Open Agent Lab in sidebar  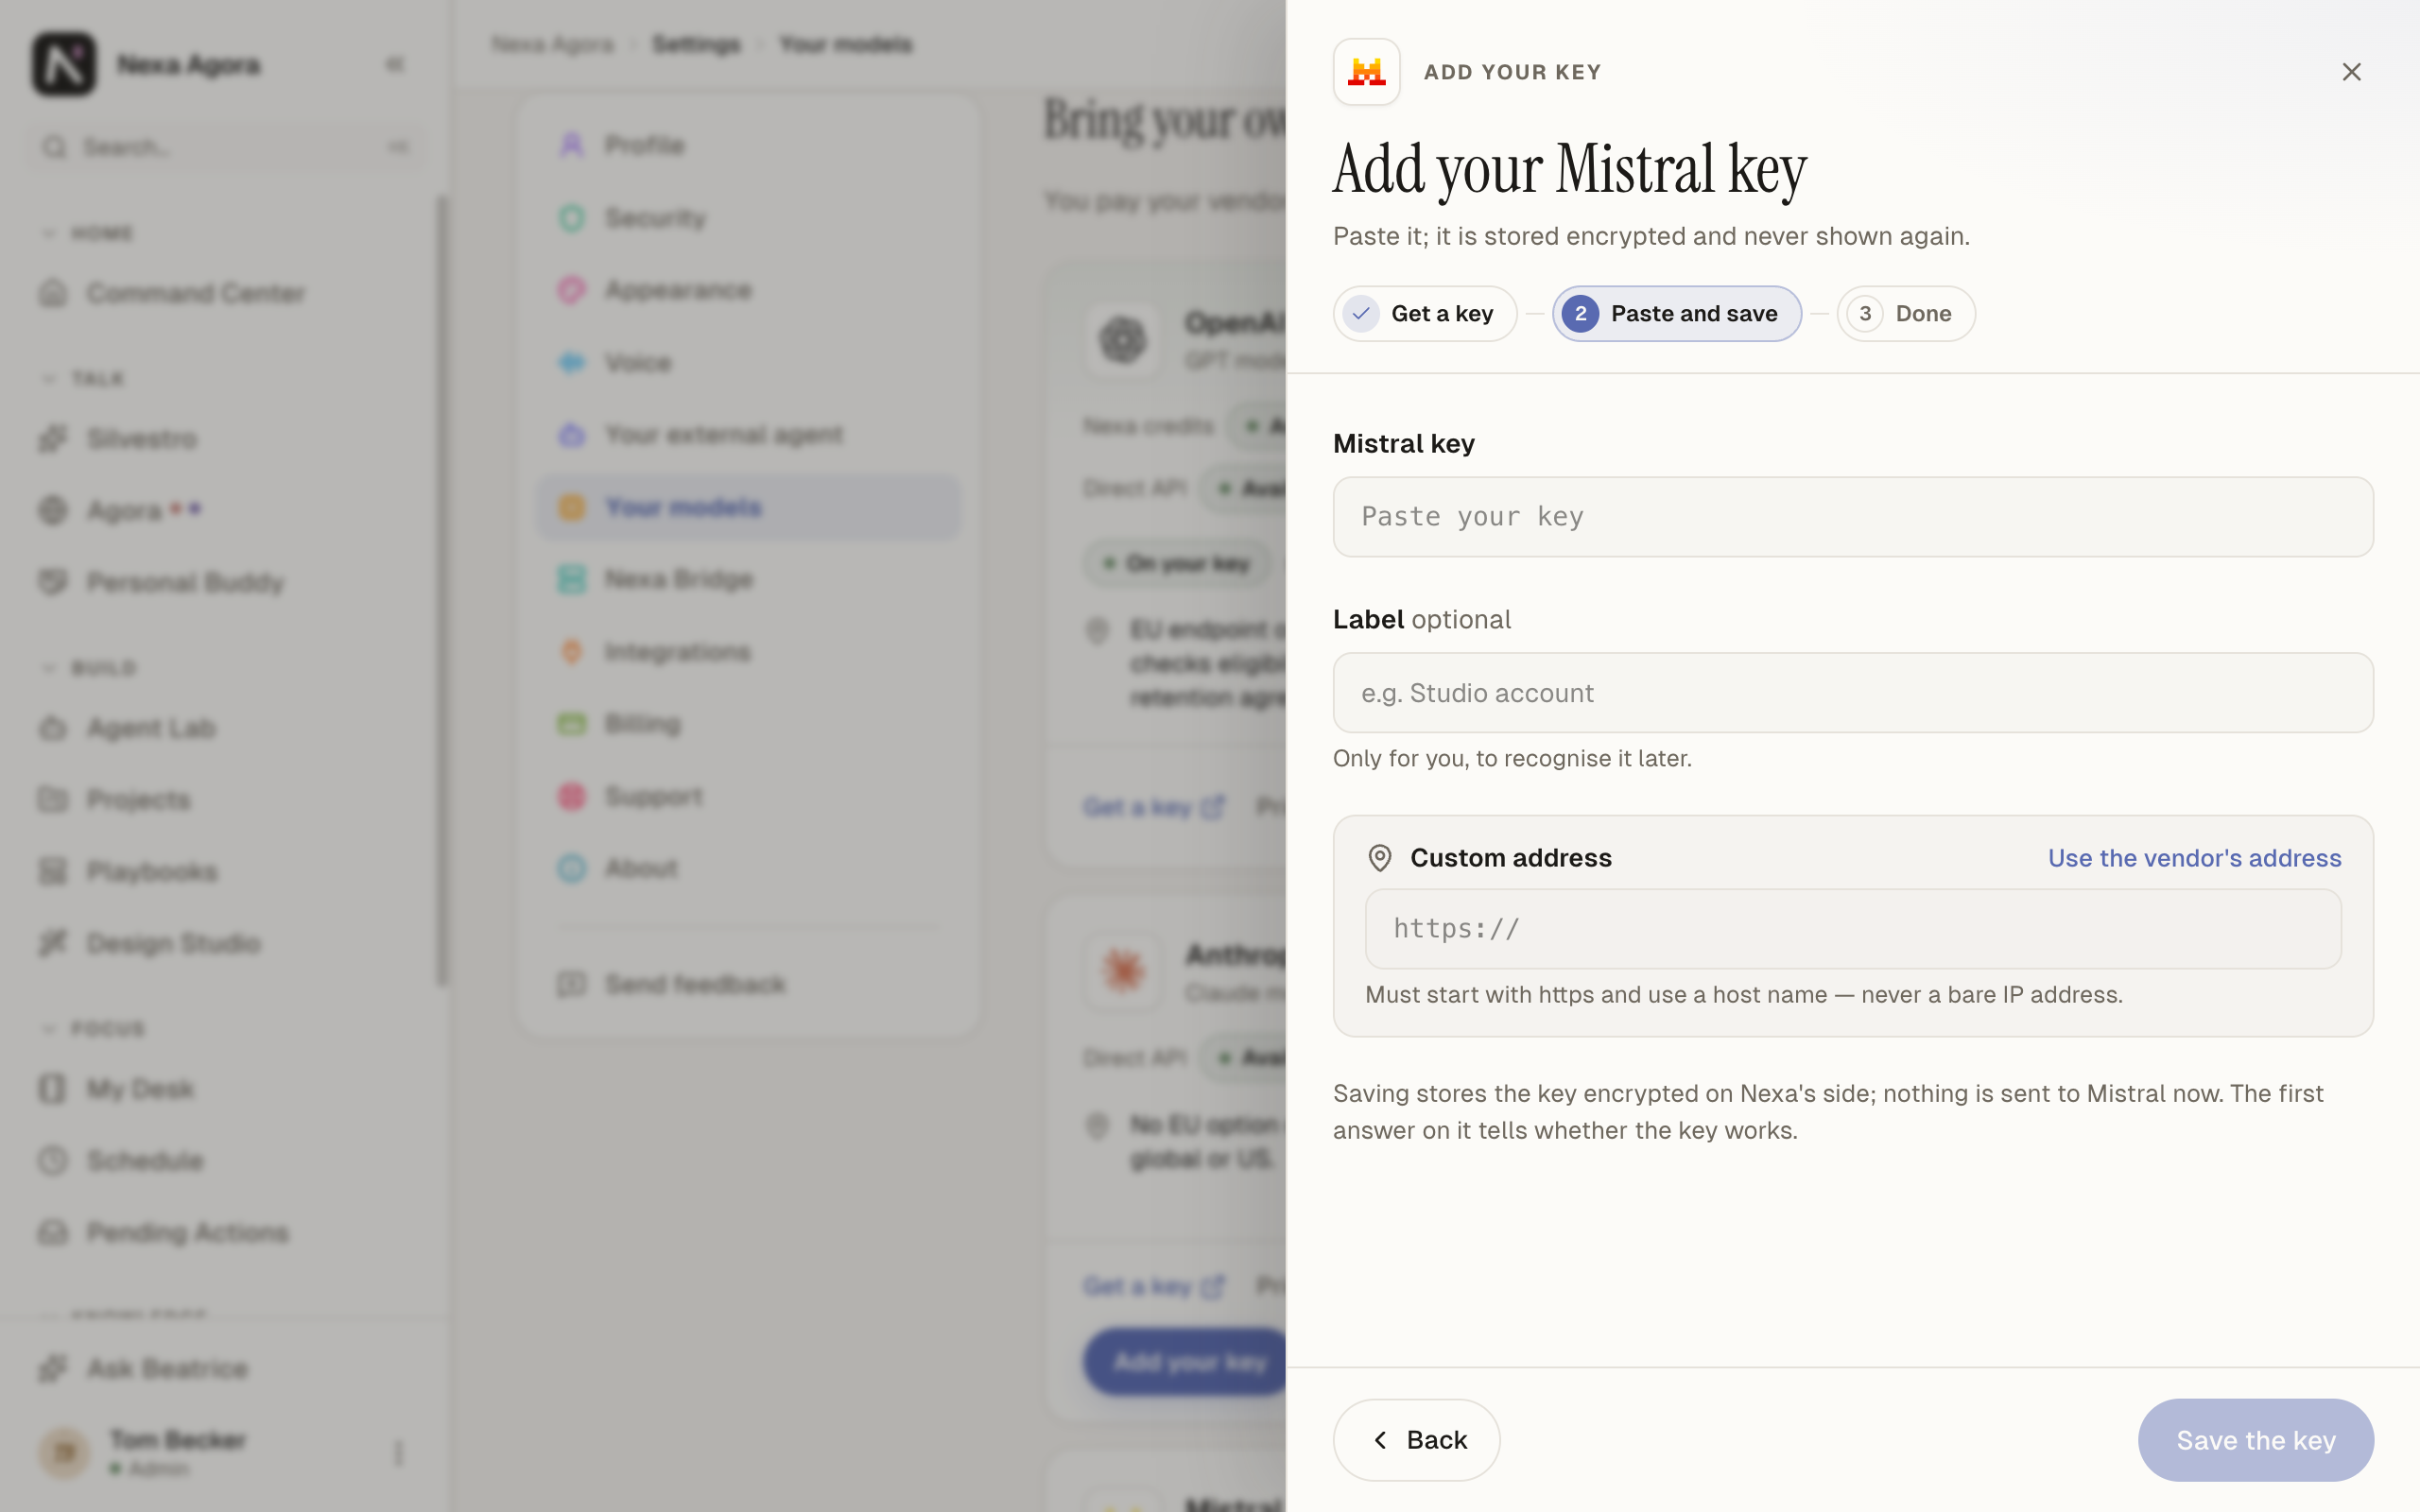point(226,728)
